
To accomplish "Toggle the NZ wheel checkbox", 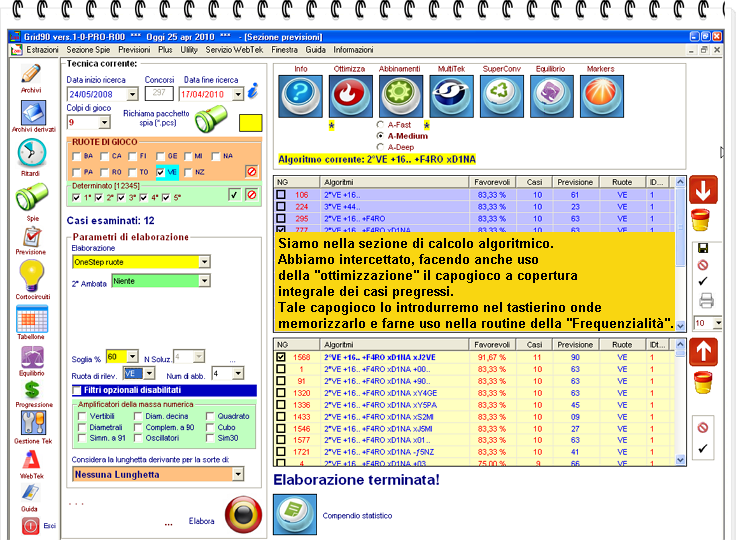I will (188, 172).
